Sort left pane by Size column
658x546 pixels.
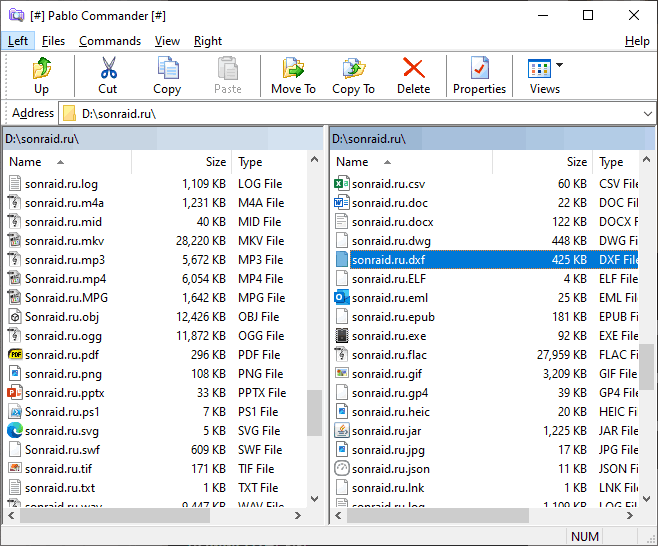tap(182, 162)
